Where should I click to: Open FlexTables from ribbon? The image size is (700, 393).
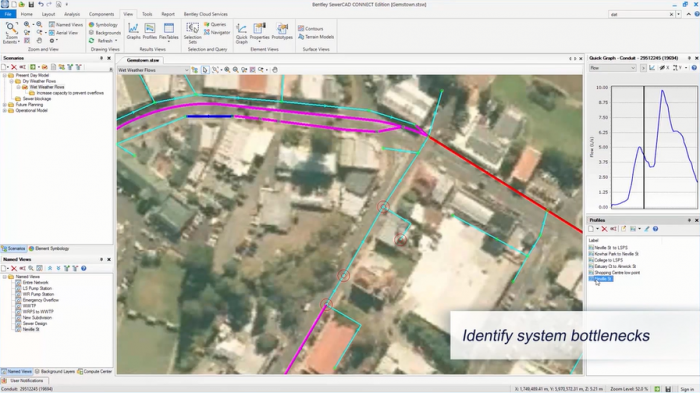coord(169,31)
